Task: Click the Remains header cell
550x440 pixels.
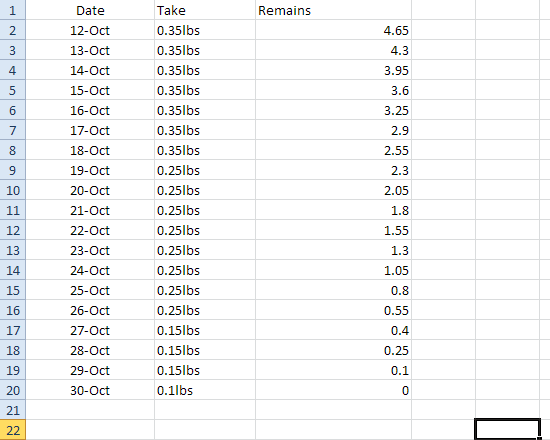Action: click(333, 10)
